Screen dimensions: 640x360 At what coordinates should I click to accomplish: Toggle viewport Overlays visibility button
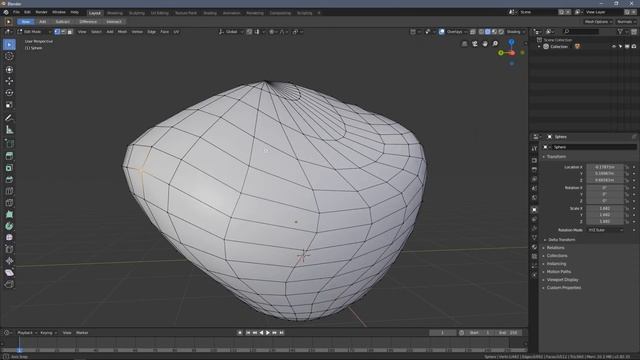coord(442,32)
